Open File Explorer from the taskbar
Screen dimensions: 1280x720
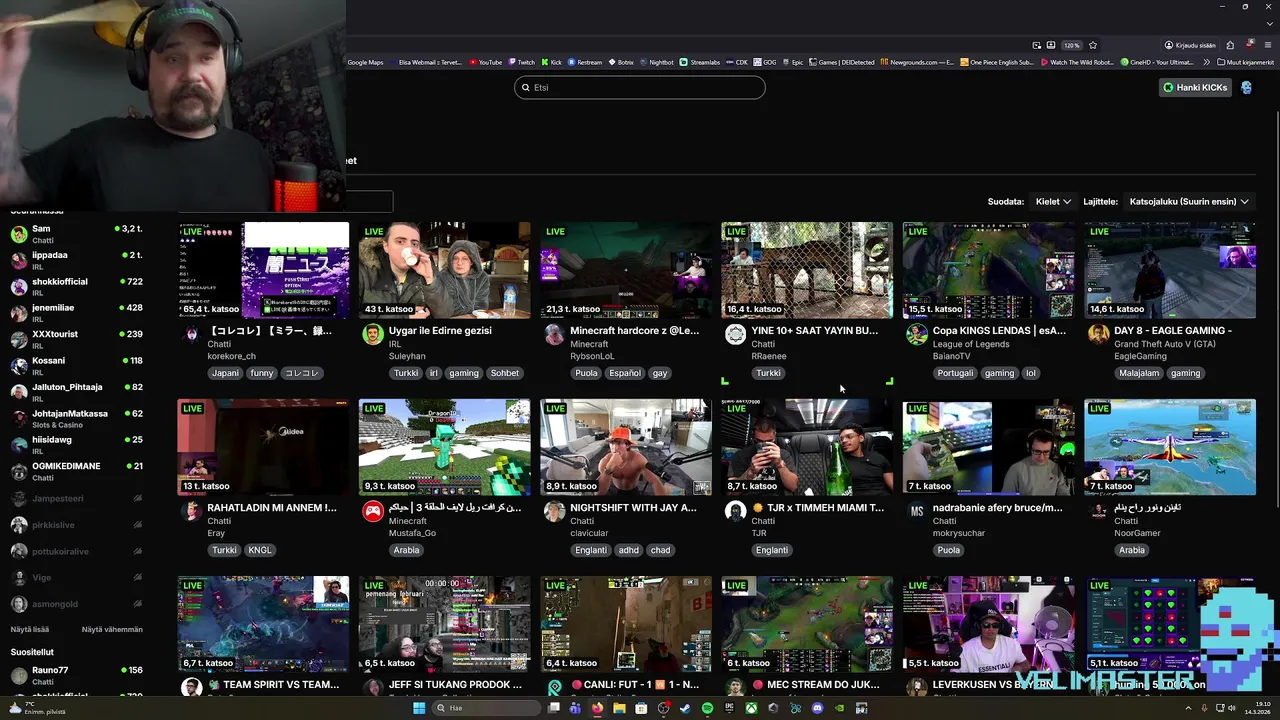coord(619,708)
